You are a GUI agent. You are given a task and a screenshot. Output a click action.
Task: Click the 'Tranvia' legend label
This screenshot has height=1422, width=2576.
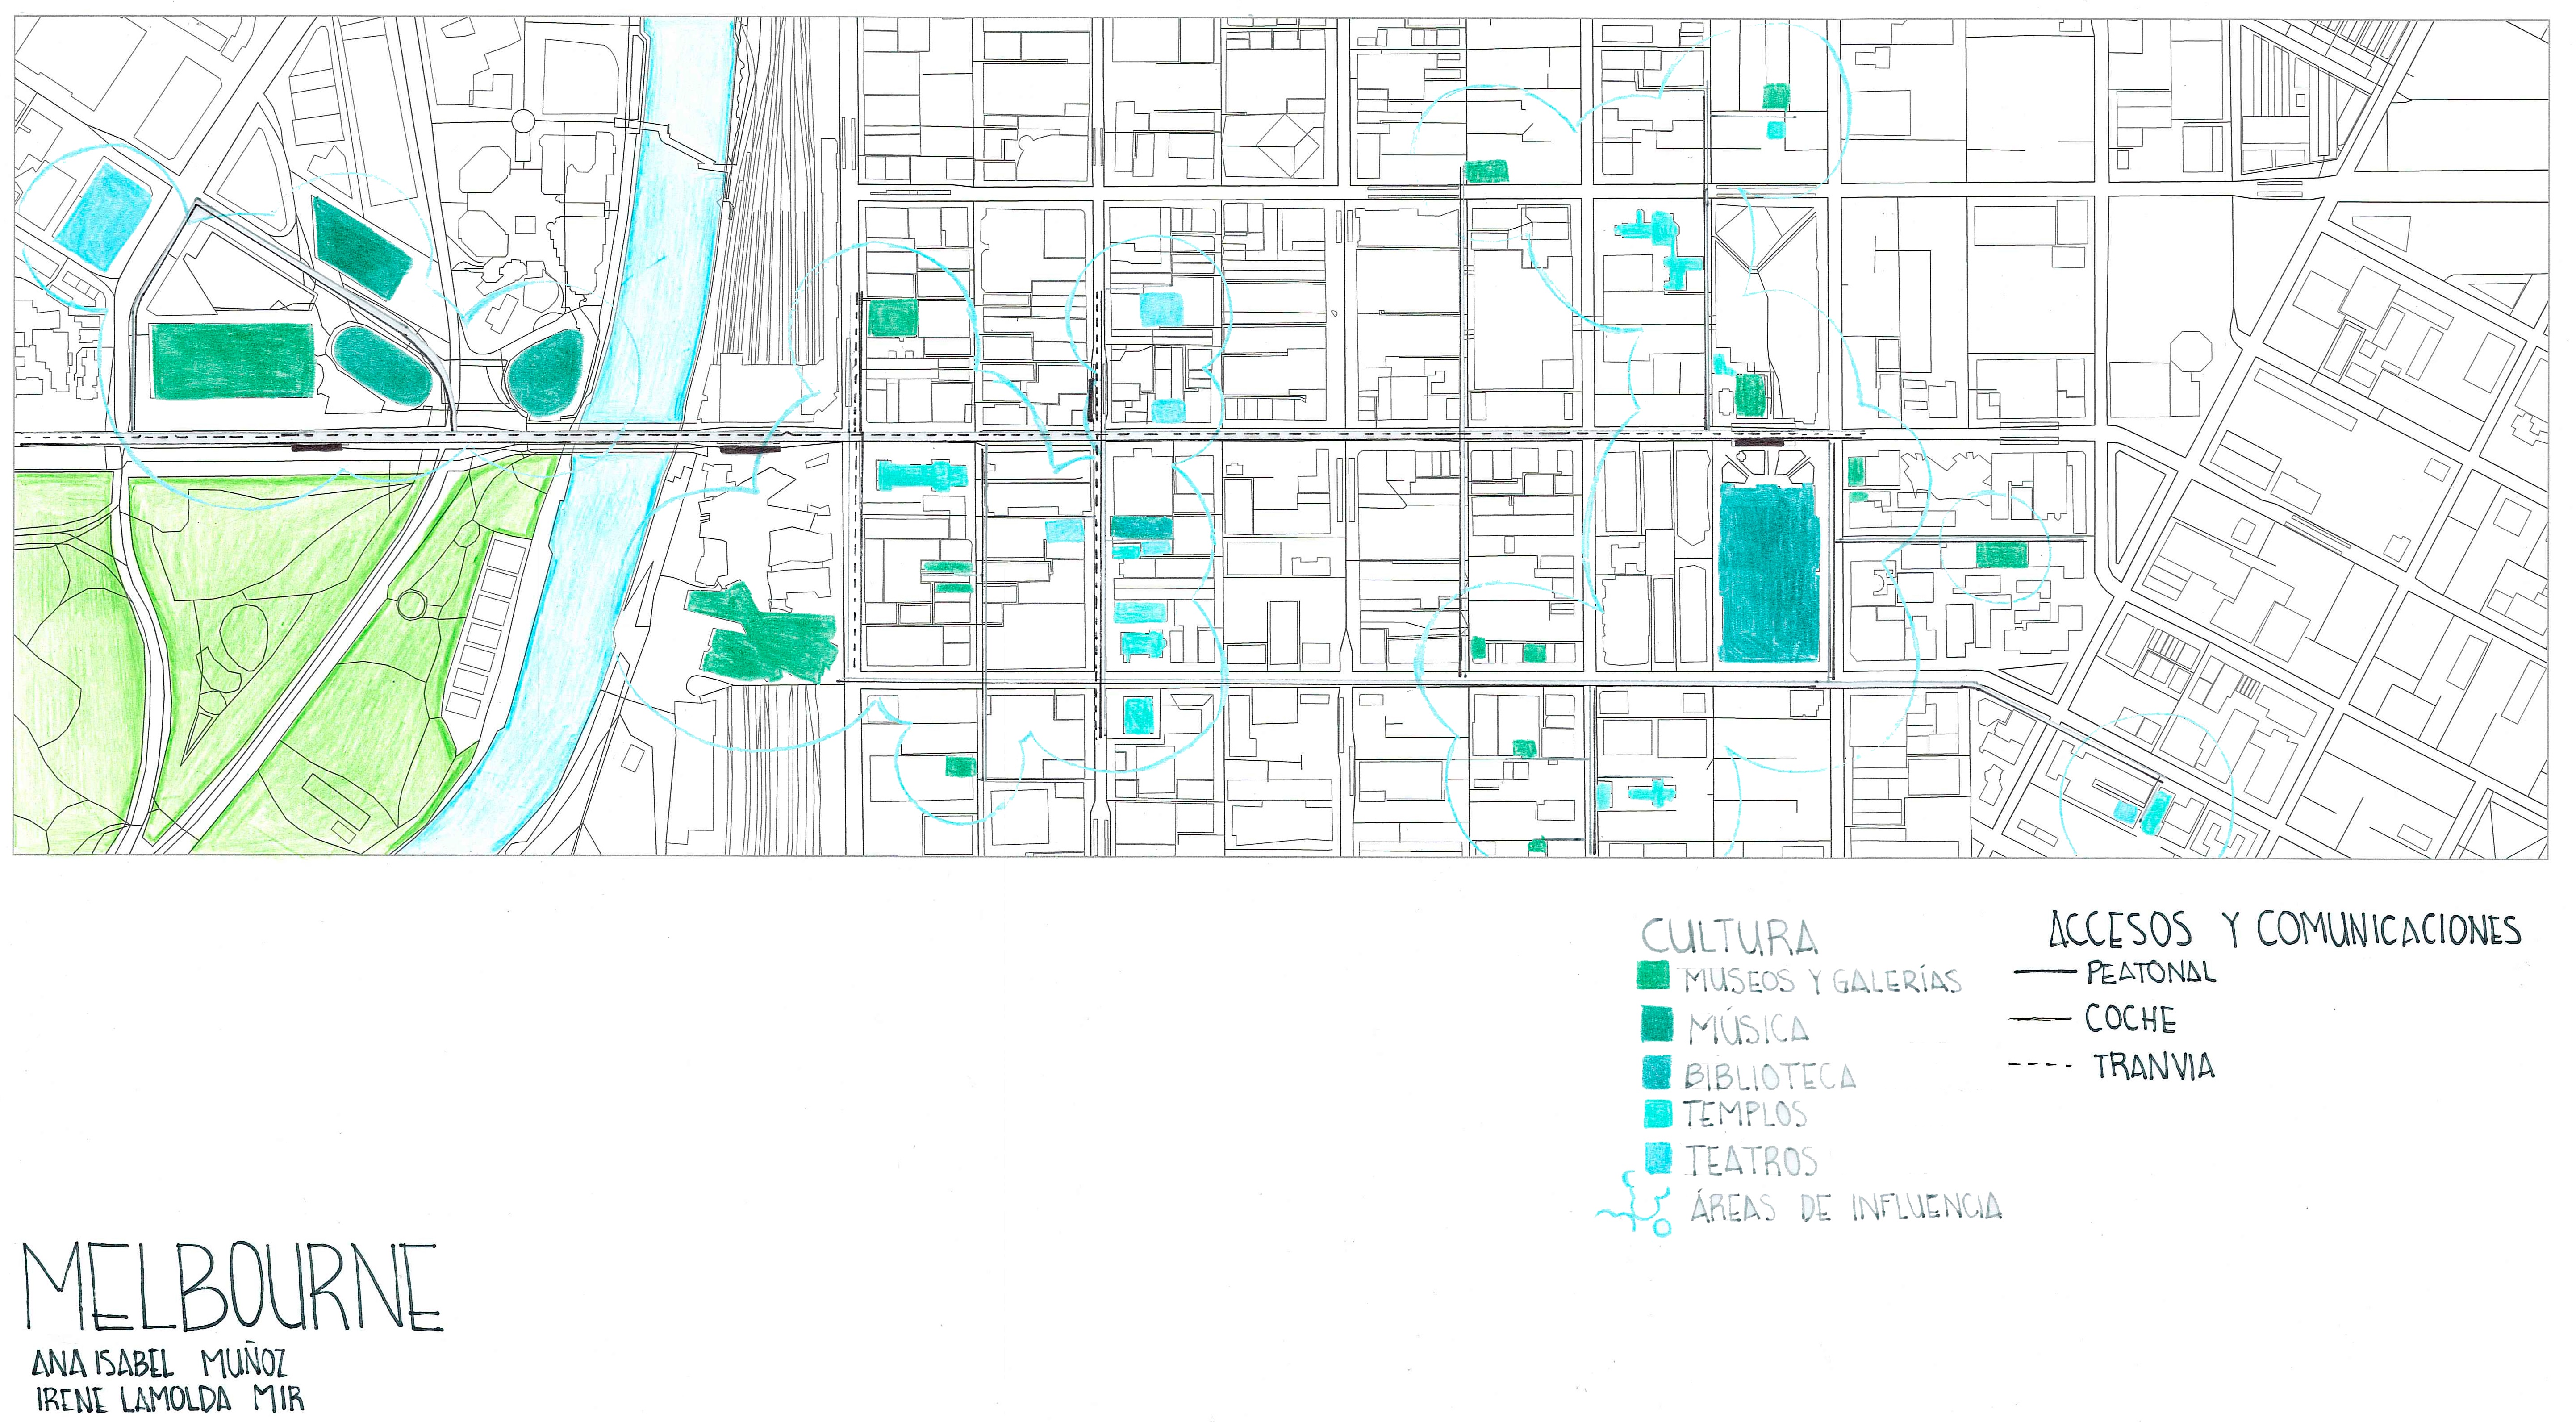pyautogui.click(x=2154, y=1067)
